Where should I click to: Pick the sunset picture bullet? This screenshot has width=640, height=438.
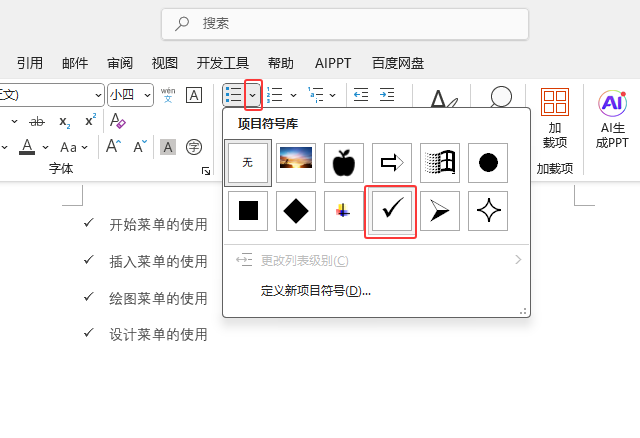pyautogui.click(x=296, y=163)
